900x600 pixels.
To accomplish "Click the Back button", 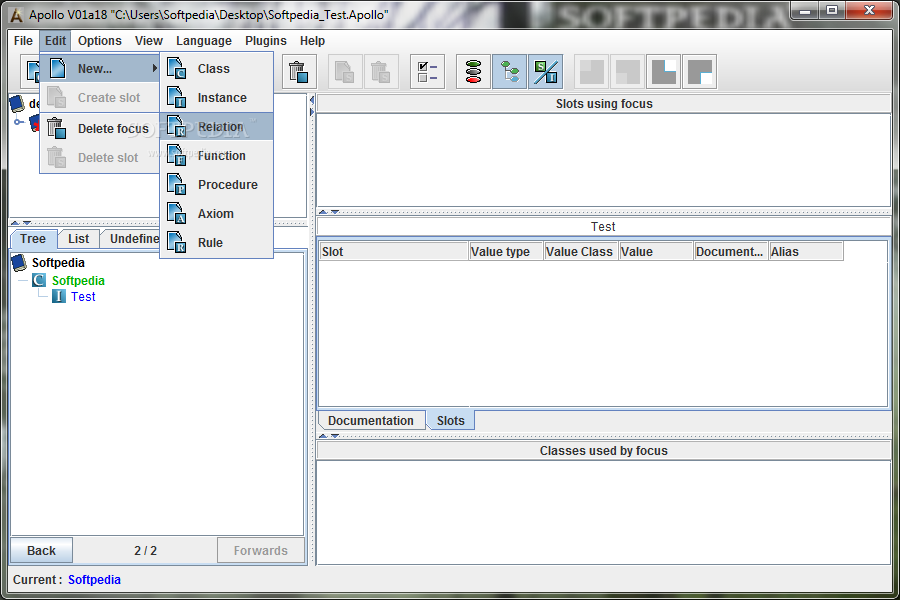I will click(41, 551).
